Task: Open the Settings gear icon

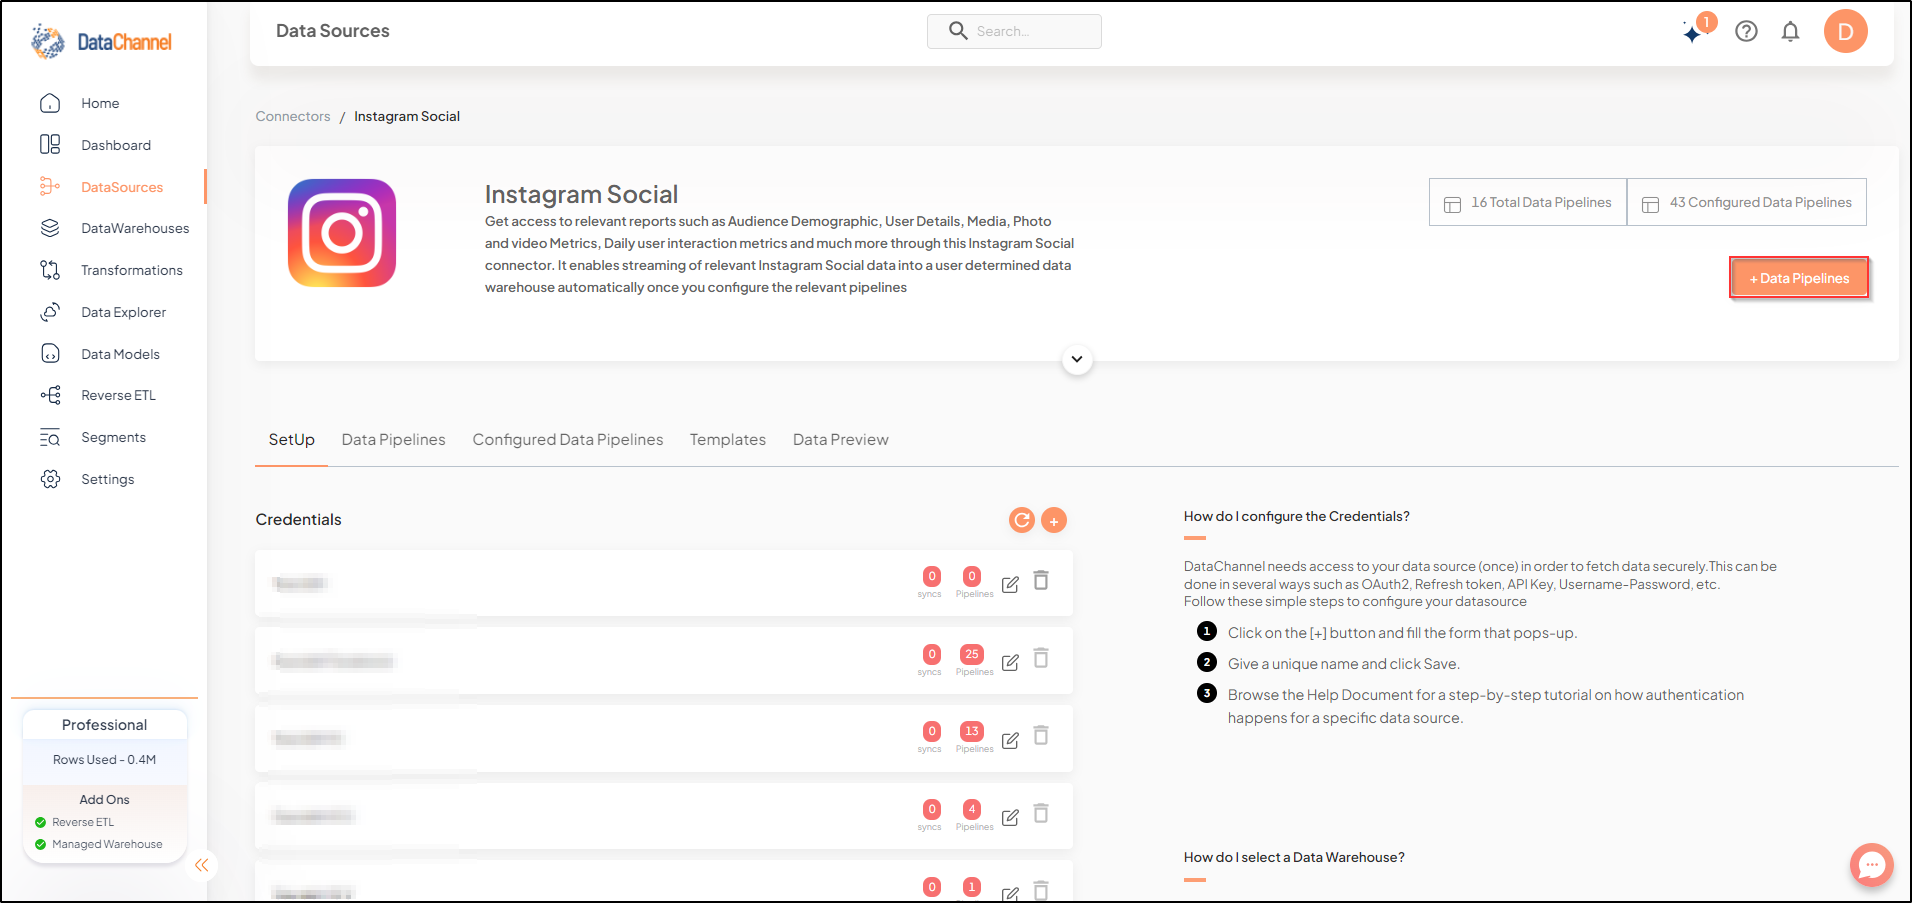Action: point(50,479)
